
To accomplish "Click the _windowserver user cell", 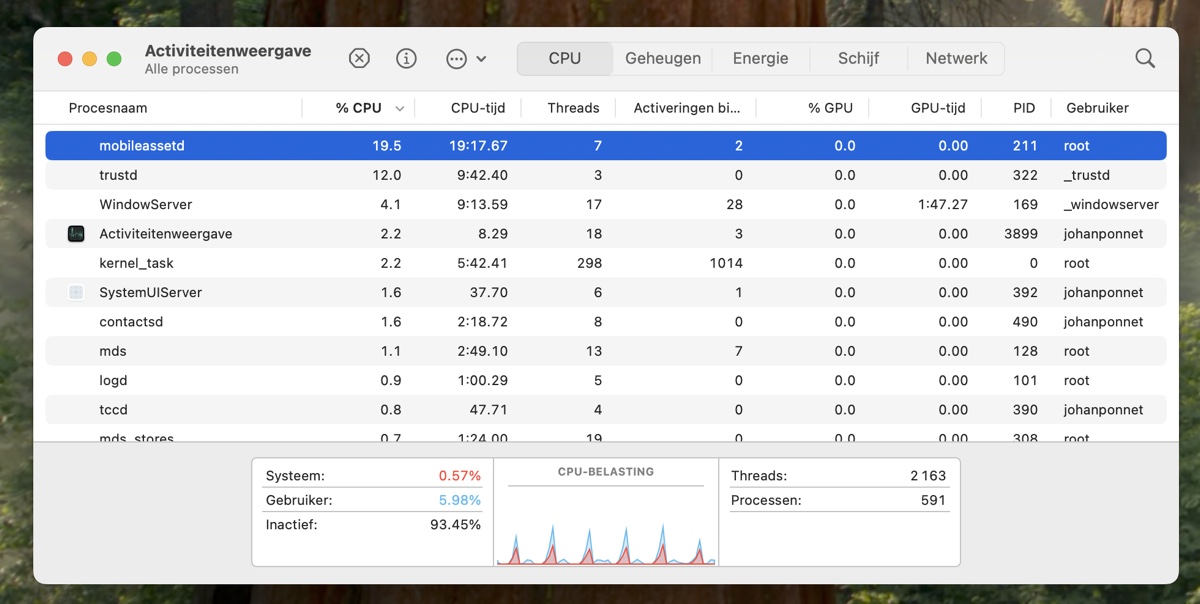I will pyautogui.click(x=1111, y=204).
